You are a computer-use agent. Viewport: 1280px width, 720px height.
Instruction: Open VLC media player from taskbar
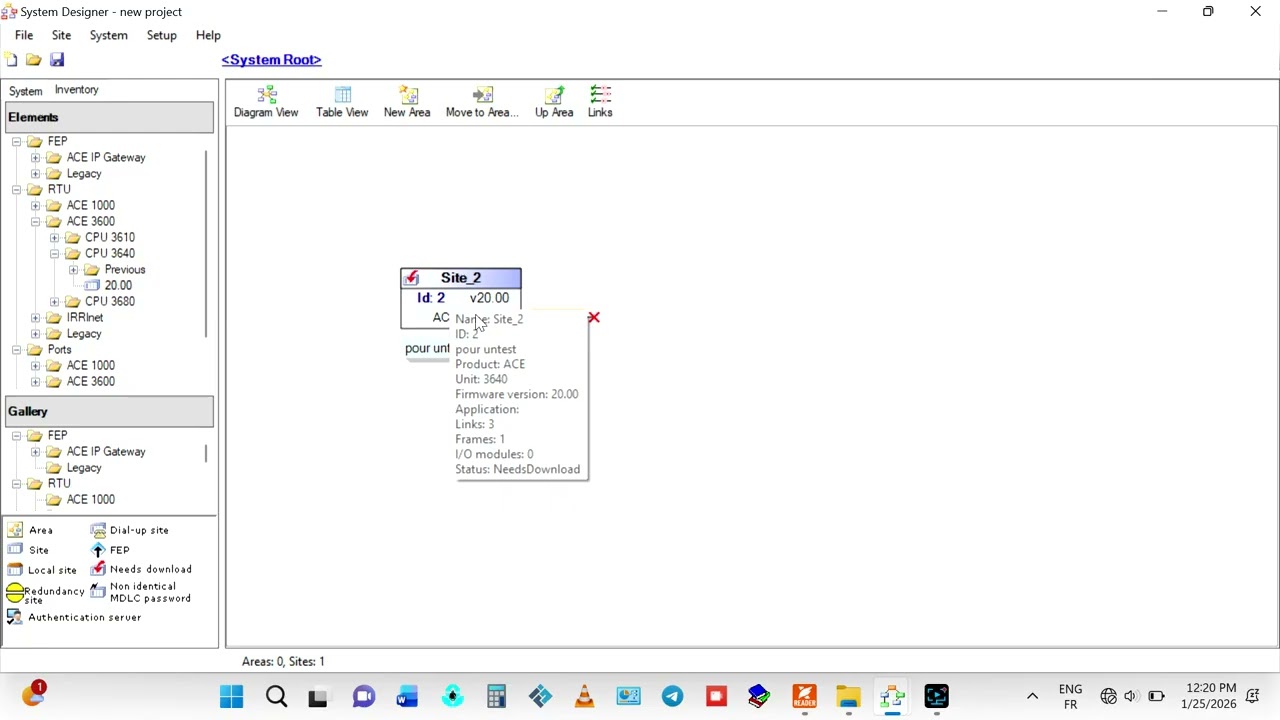pyautogui.click(x=584, y=696)
